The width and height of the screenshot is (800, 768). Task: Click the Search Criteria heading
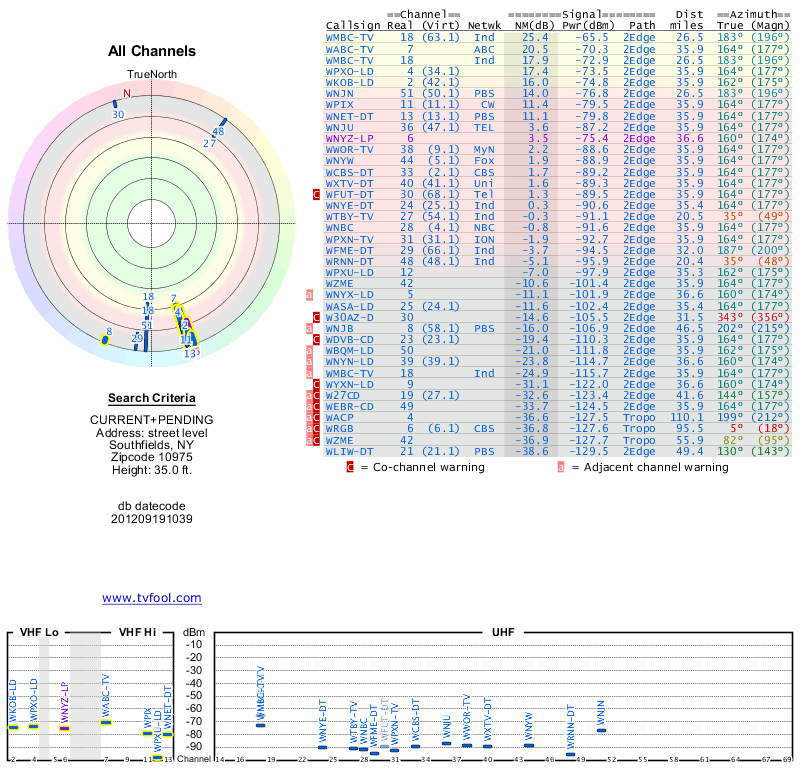(x=151, y=398)
